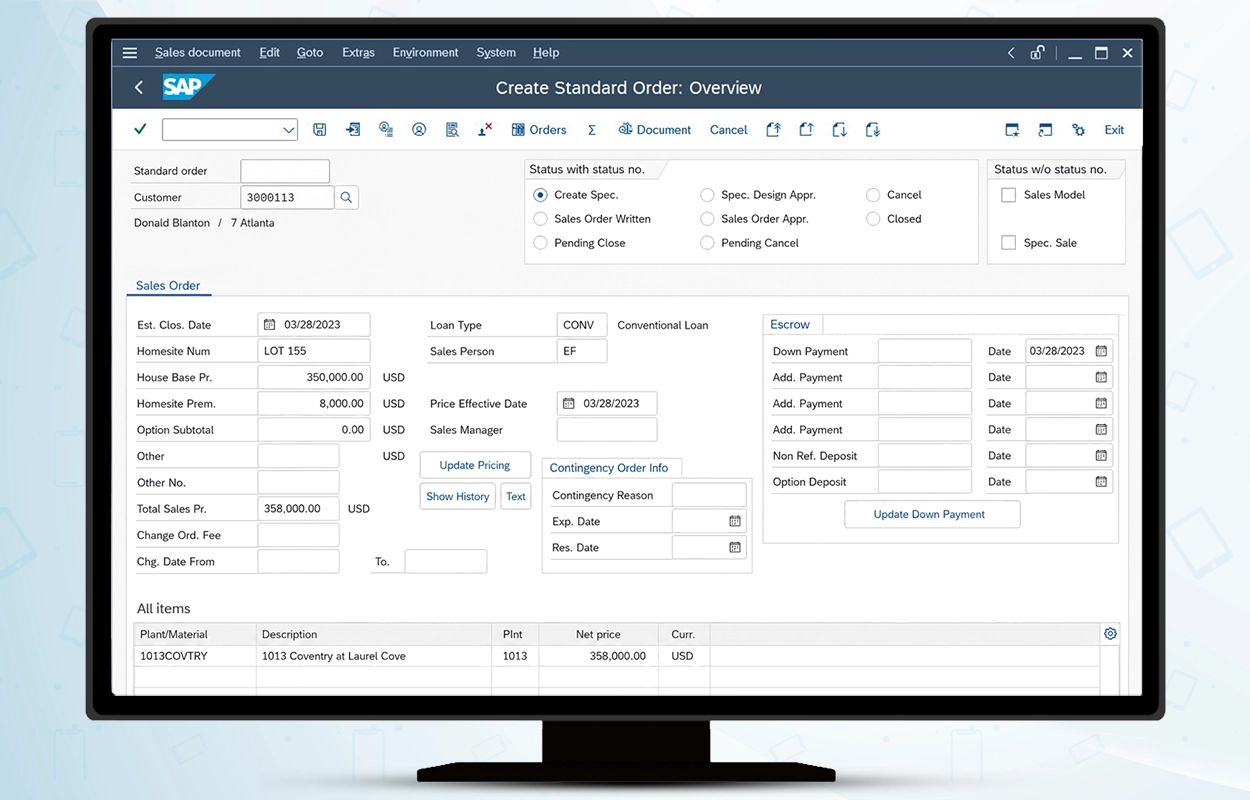Check the Sales Model checkbox

[x=1008, y=195]
